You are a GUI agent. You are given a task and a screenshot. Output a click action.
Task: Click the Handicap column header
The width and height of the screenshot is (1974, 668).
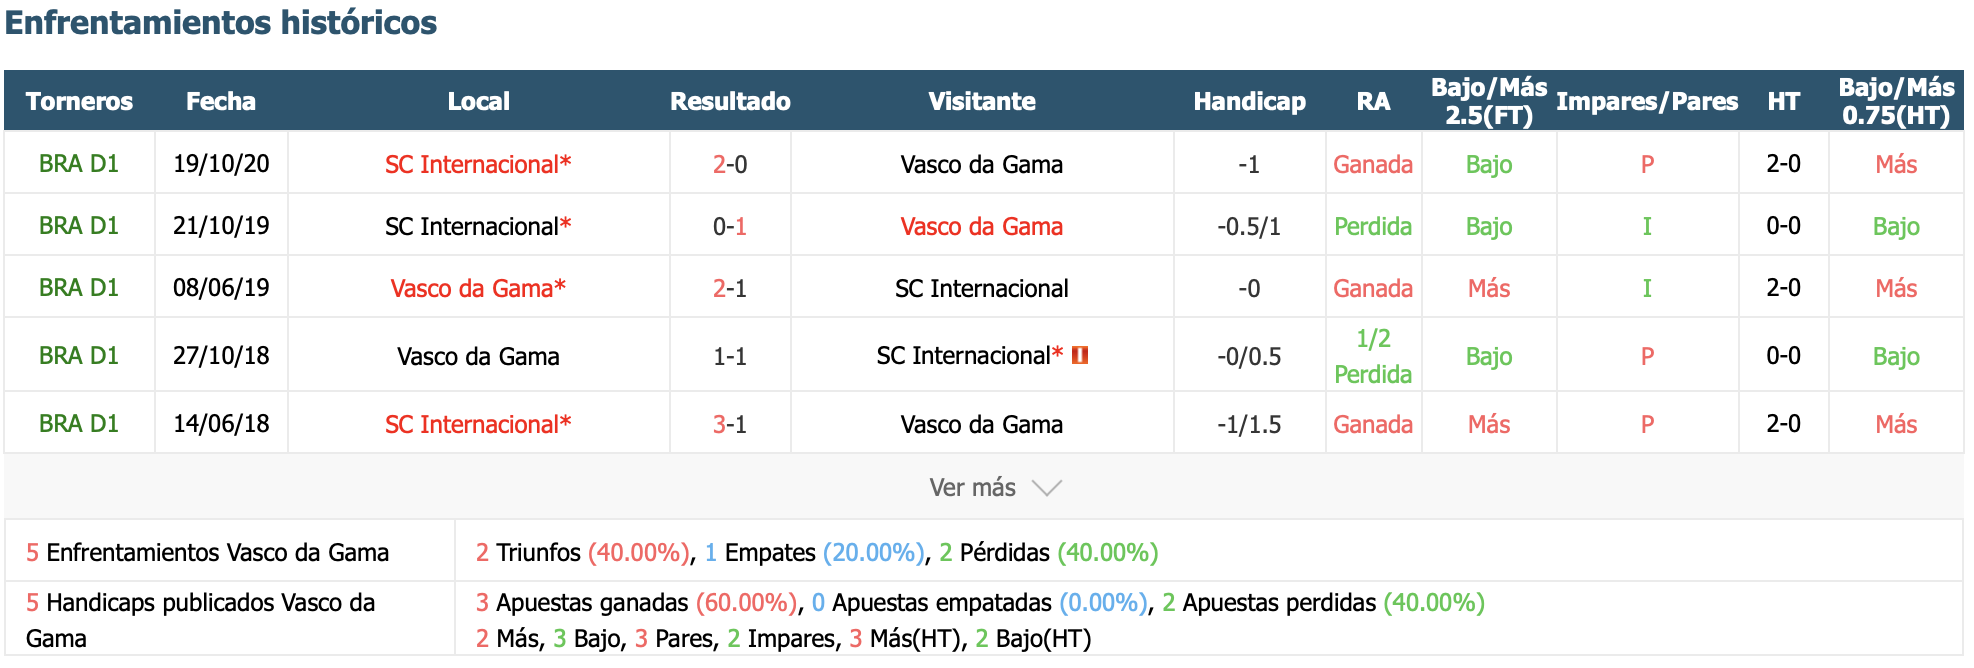tap(1249, 101)
